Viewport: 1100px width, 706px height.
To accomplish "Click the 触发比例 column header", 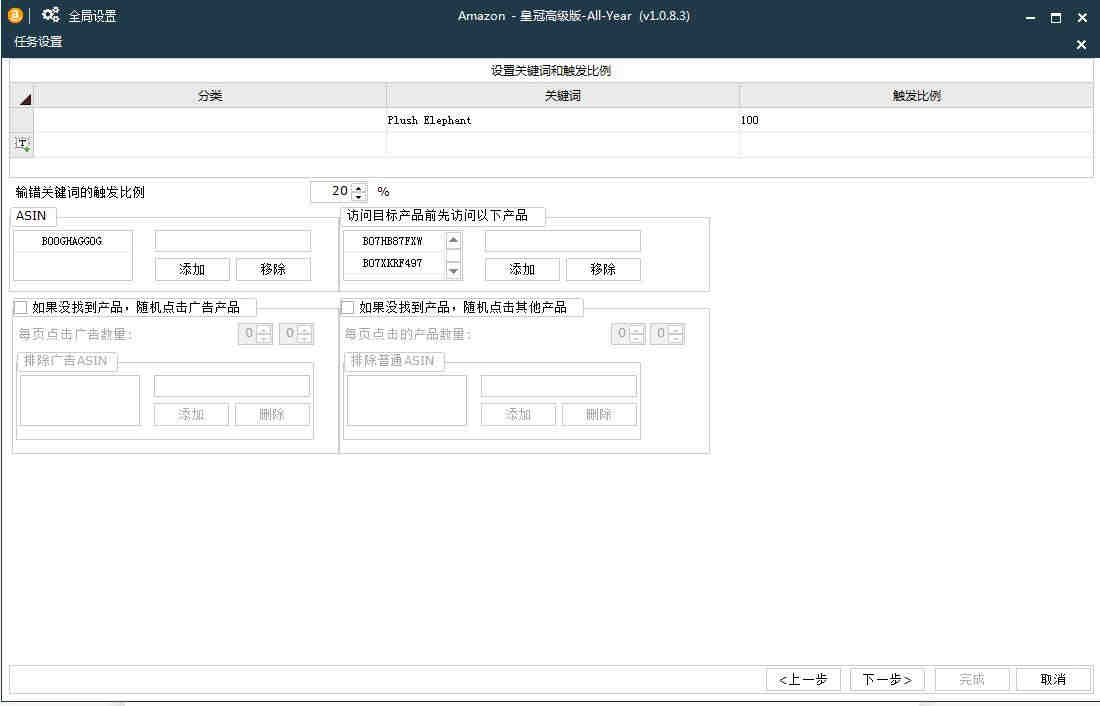I will pyautogui.click(x=915, y=96).
